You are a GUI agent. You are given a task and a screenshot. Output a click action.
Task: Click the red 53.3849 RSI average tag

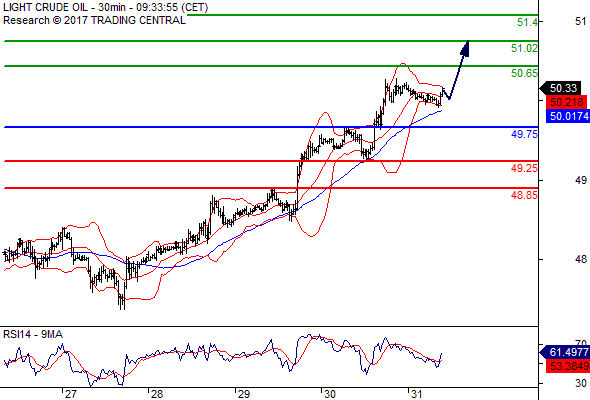(x=568, y=366)
